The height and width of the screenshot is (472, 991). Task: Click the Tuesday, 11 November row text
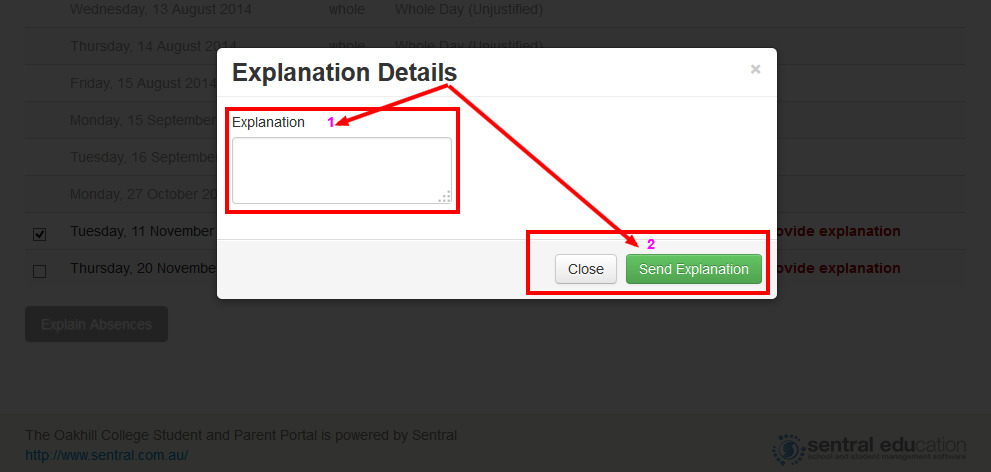click(142, 231)
